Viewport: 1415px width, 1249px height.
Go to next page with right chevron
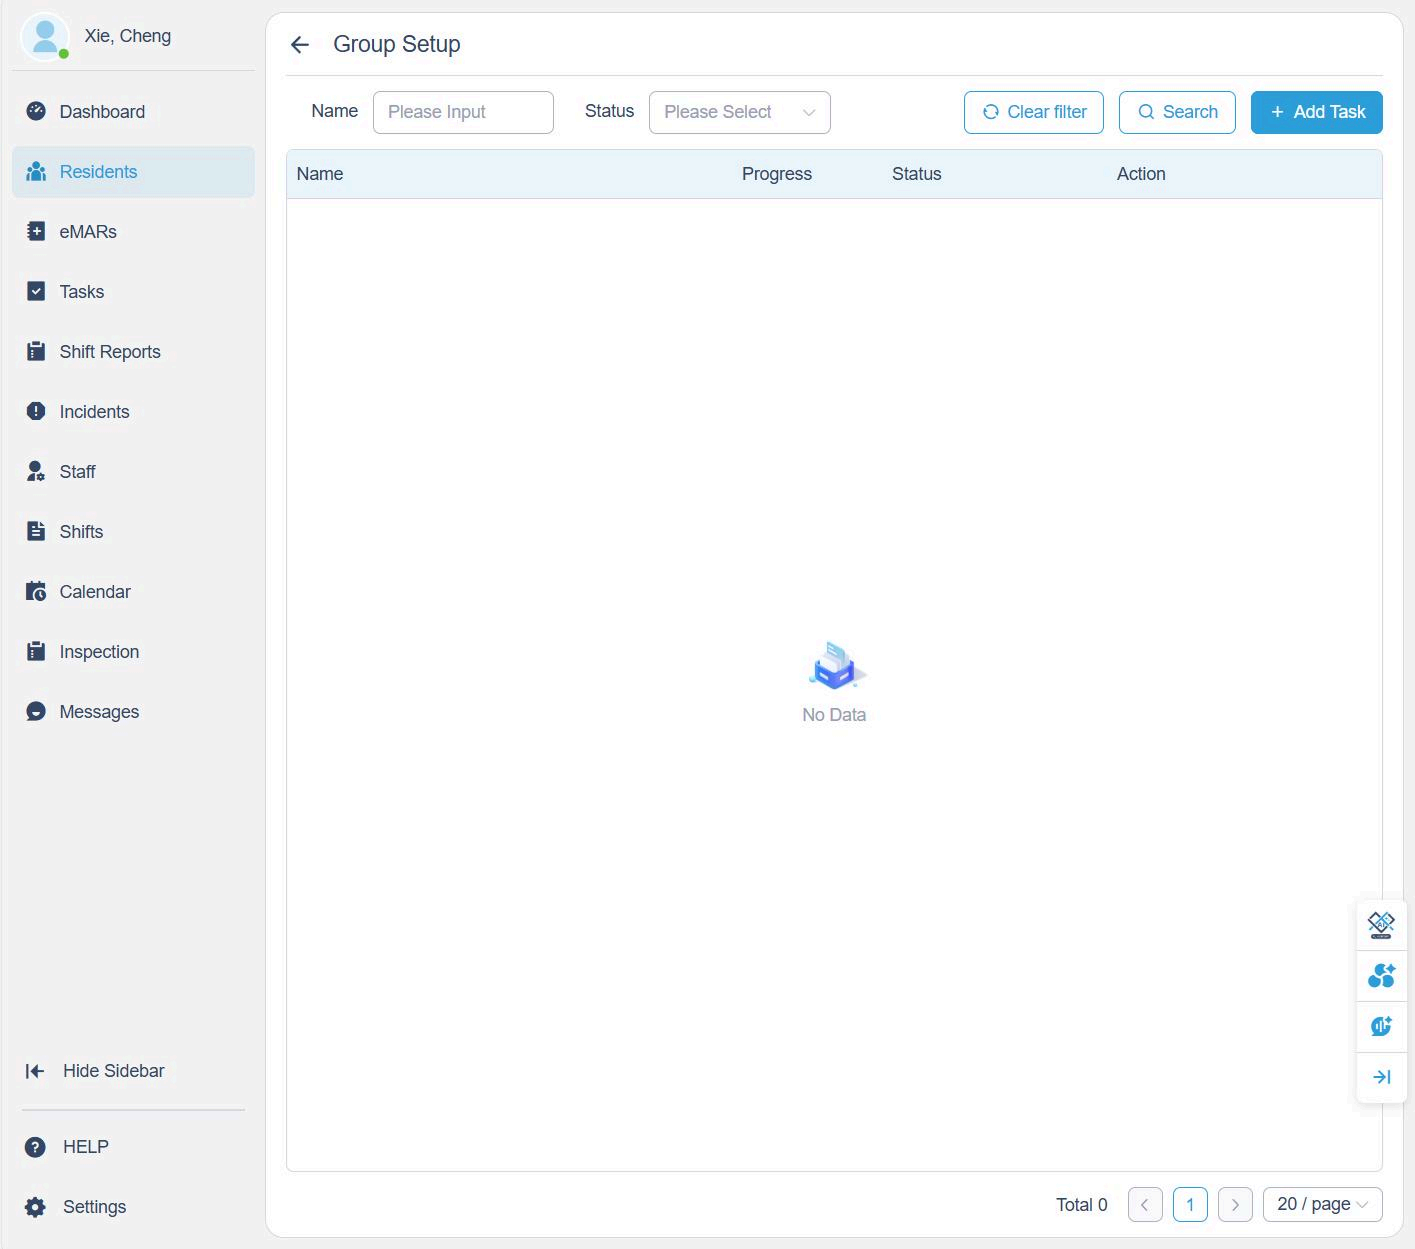[1235, 1204]
